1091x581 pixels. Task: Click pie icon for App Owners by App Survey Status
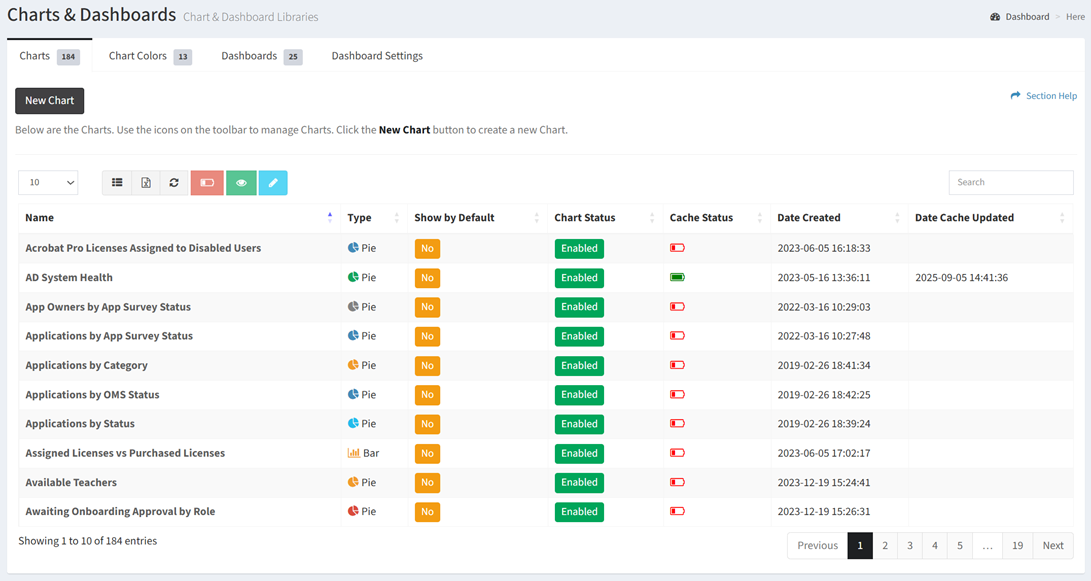(353, 306)
